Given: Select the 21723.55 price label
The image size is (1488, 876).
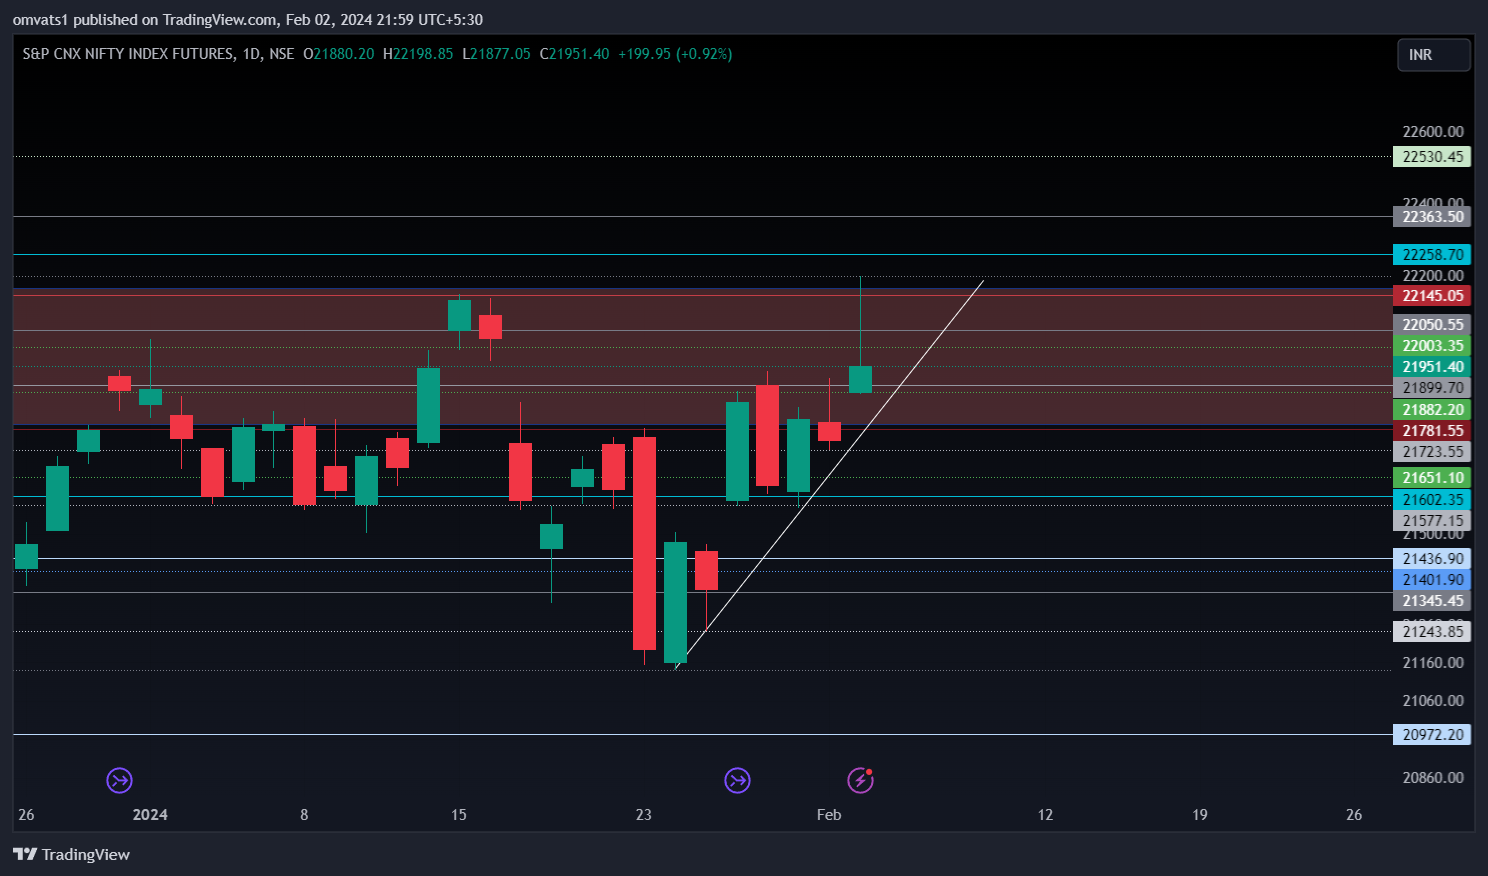Looking at the screenshot, I should click(x=1432, y=452).
